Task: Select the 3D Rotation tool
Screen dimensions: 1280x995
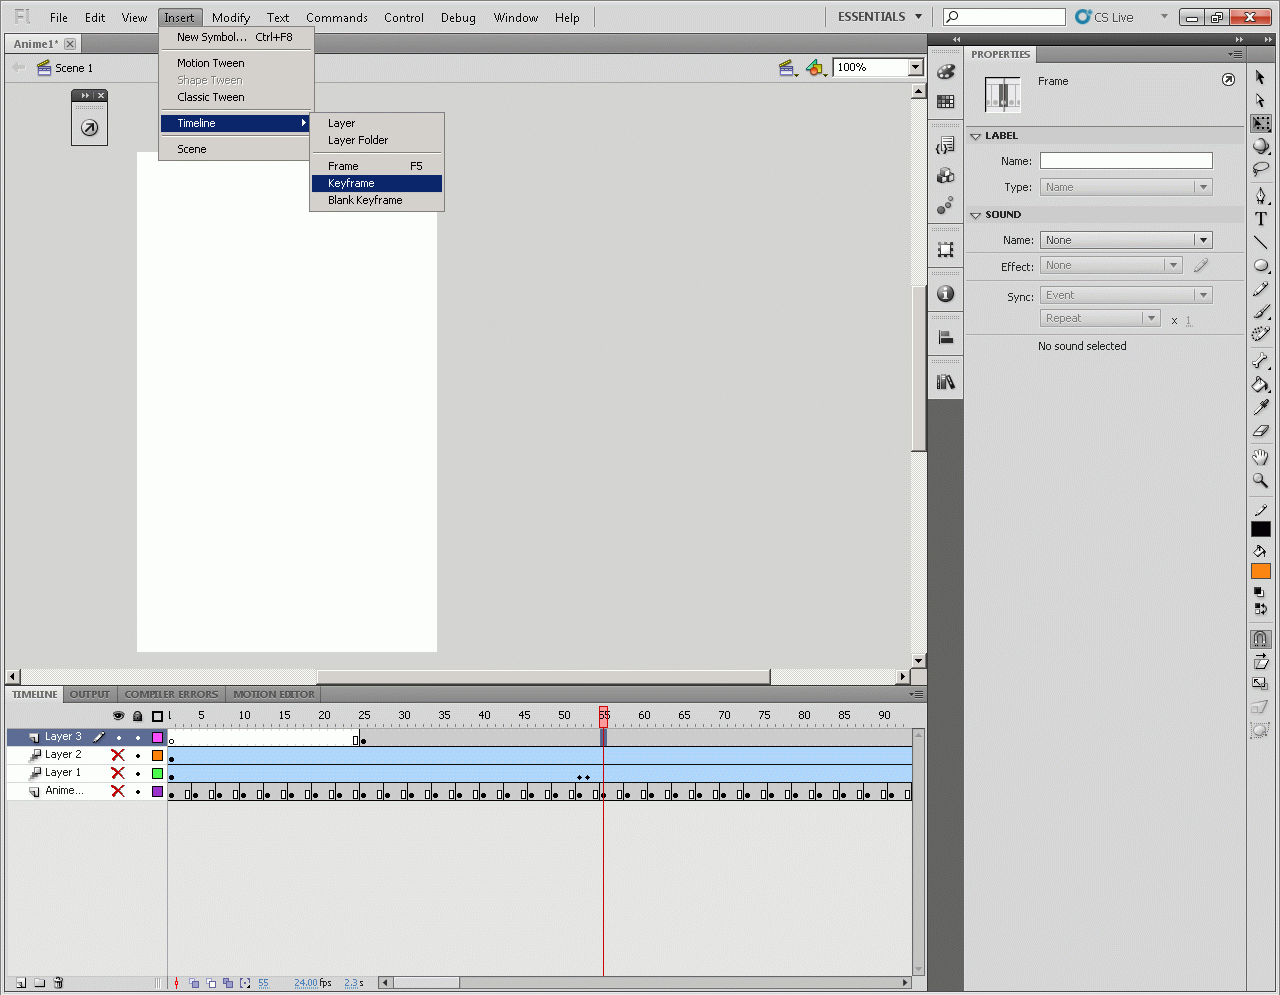Action: 1260,146
